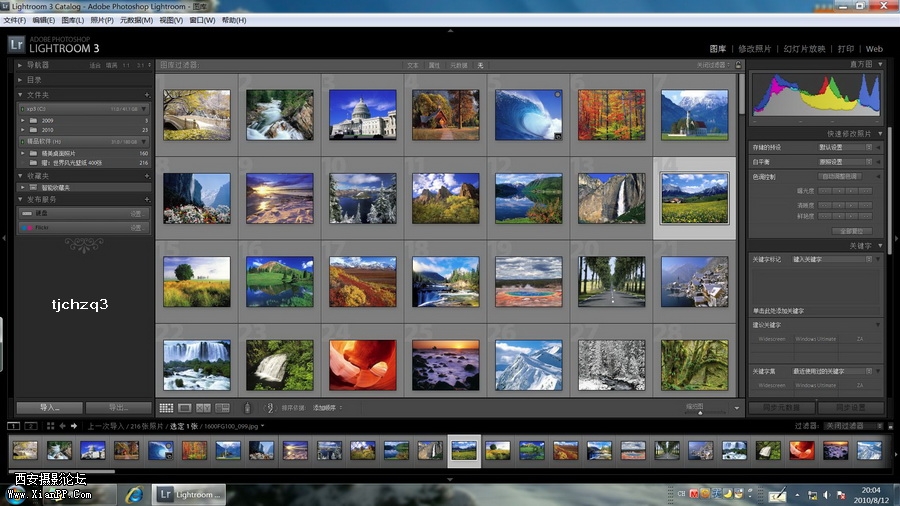Click the plus icon on 收藏夹 panel
Viewport: 900px width, 506px height.
147,176
